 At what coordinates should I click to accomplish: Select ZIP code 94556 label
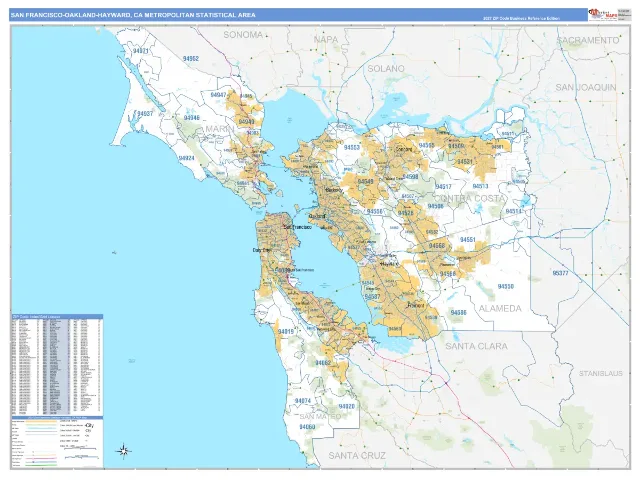[375, 211]
